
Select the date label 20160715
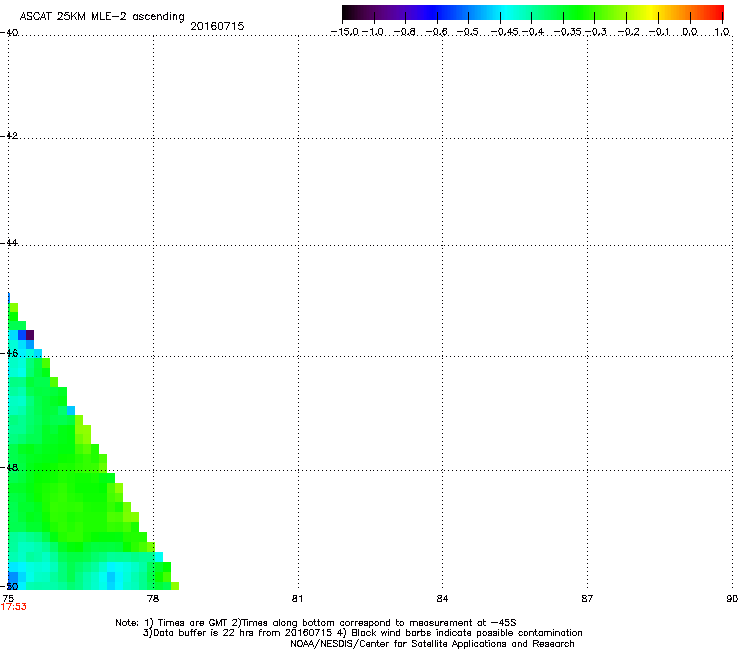(217, 26)
